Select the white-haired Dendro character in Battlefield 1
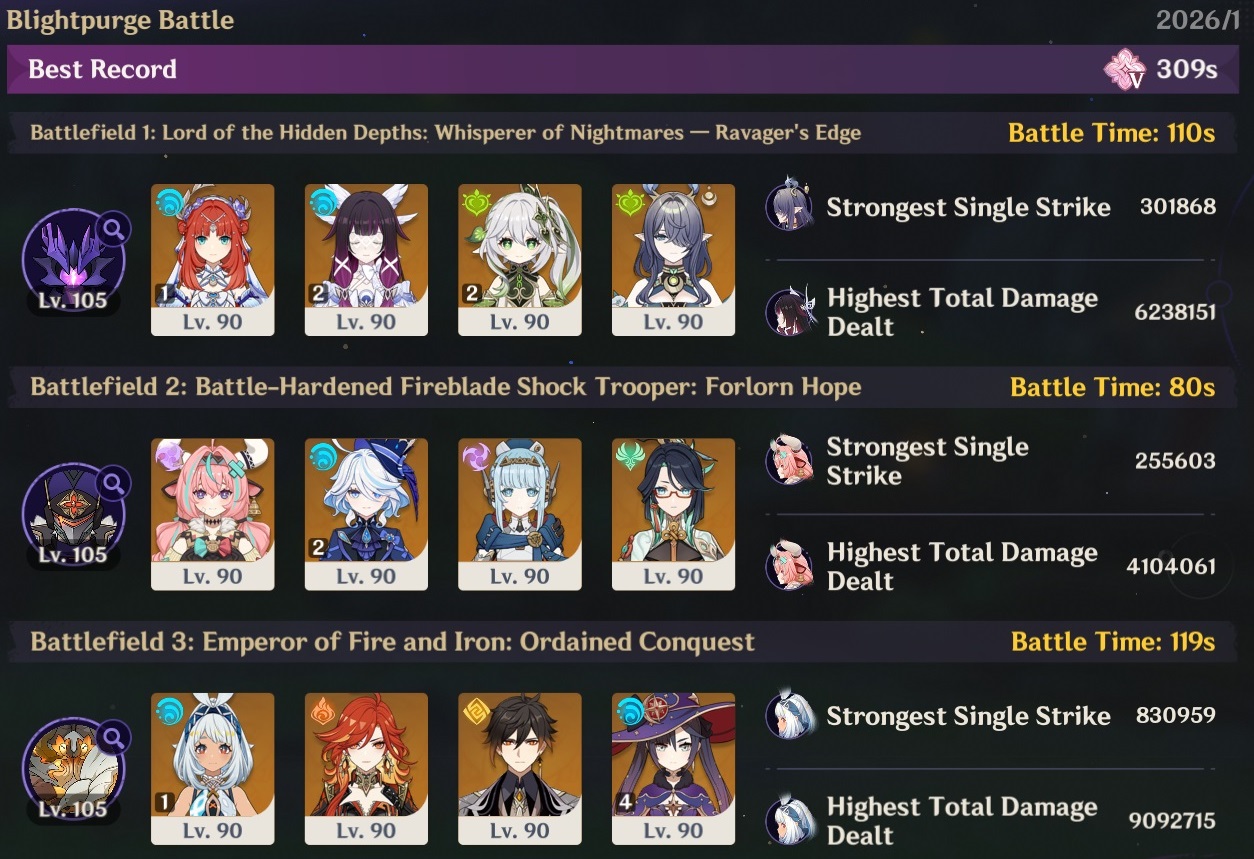 pyautogui.click(x=519, y=259)
